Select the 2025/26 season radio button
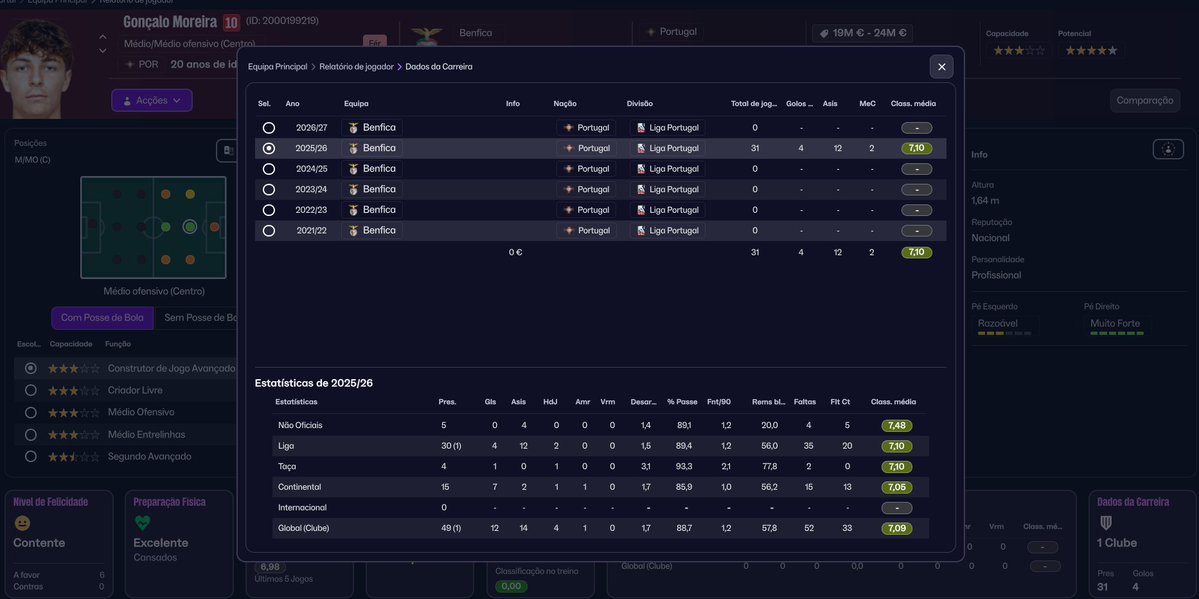The height and width of the screenshot is (599, 1199). pyautogui.click(x=268, y=148)
